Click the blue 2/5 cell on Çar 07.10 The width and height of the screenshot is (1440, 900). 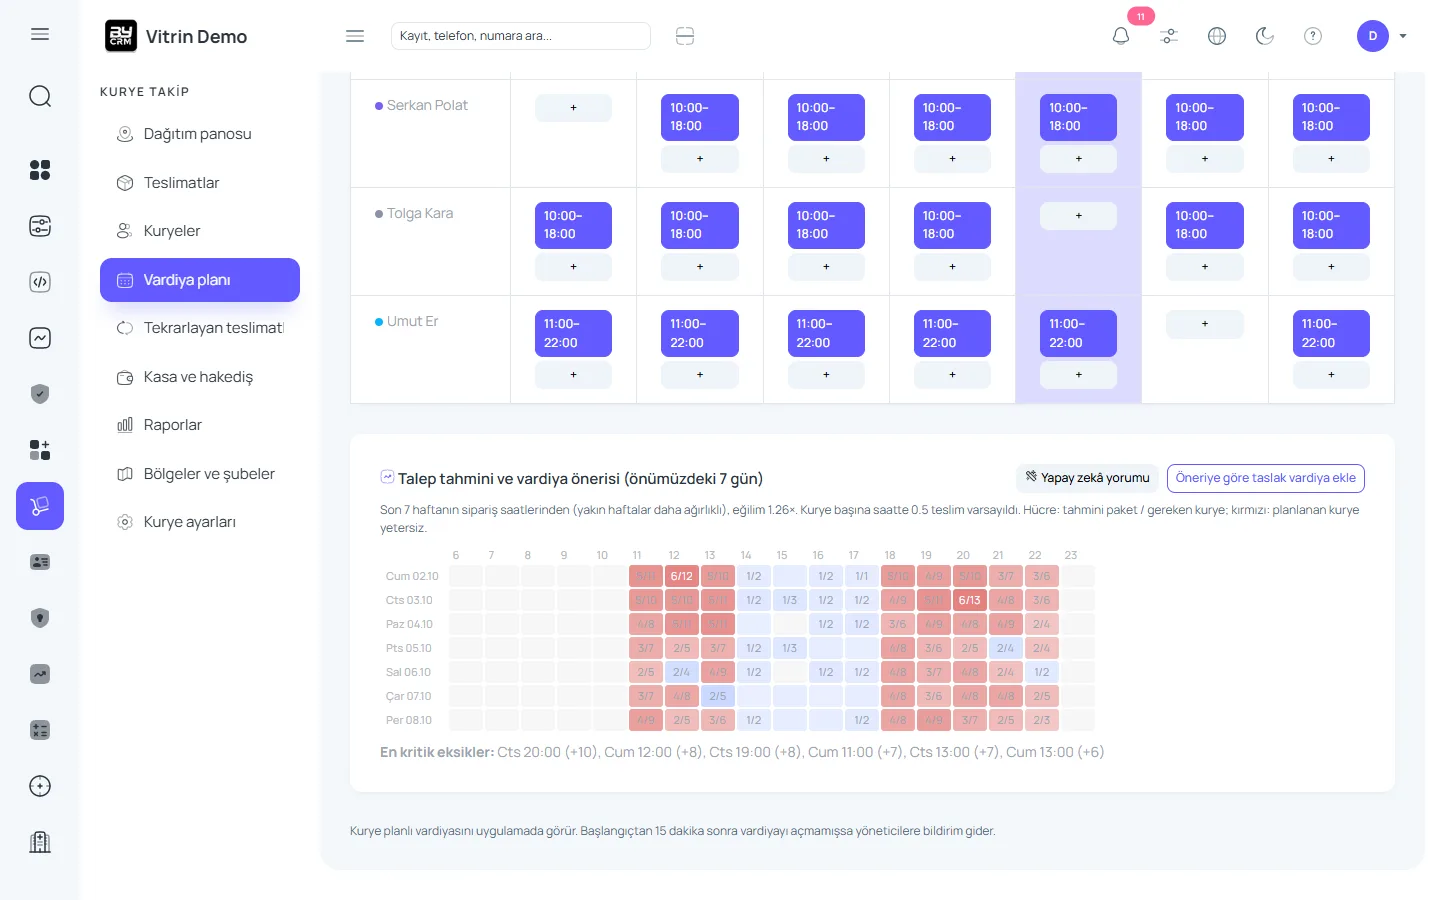click(x=718, y=696)
